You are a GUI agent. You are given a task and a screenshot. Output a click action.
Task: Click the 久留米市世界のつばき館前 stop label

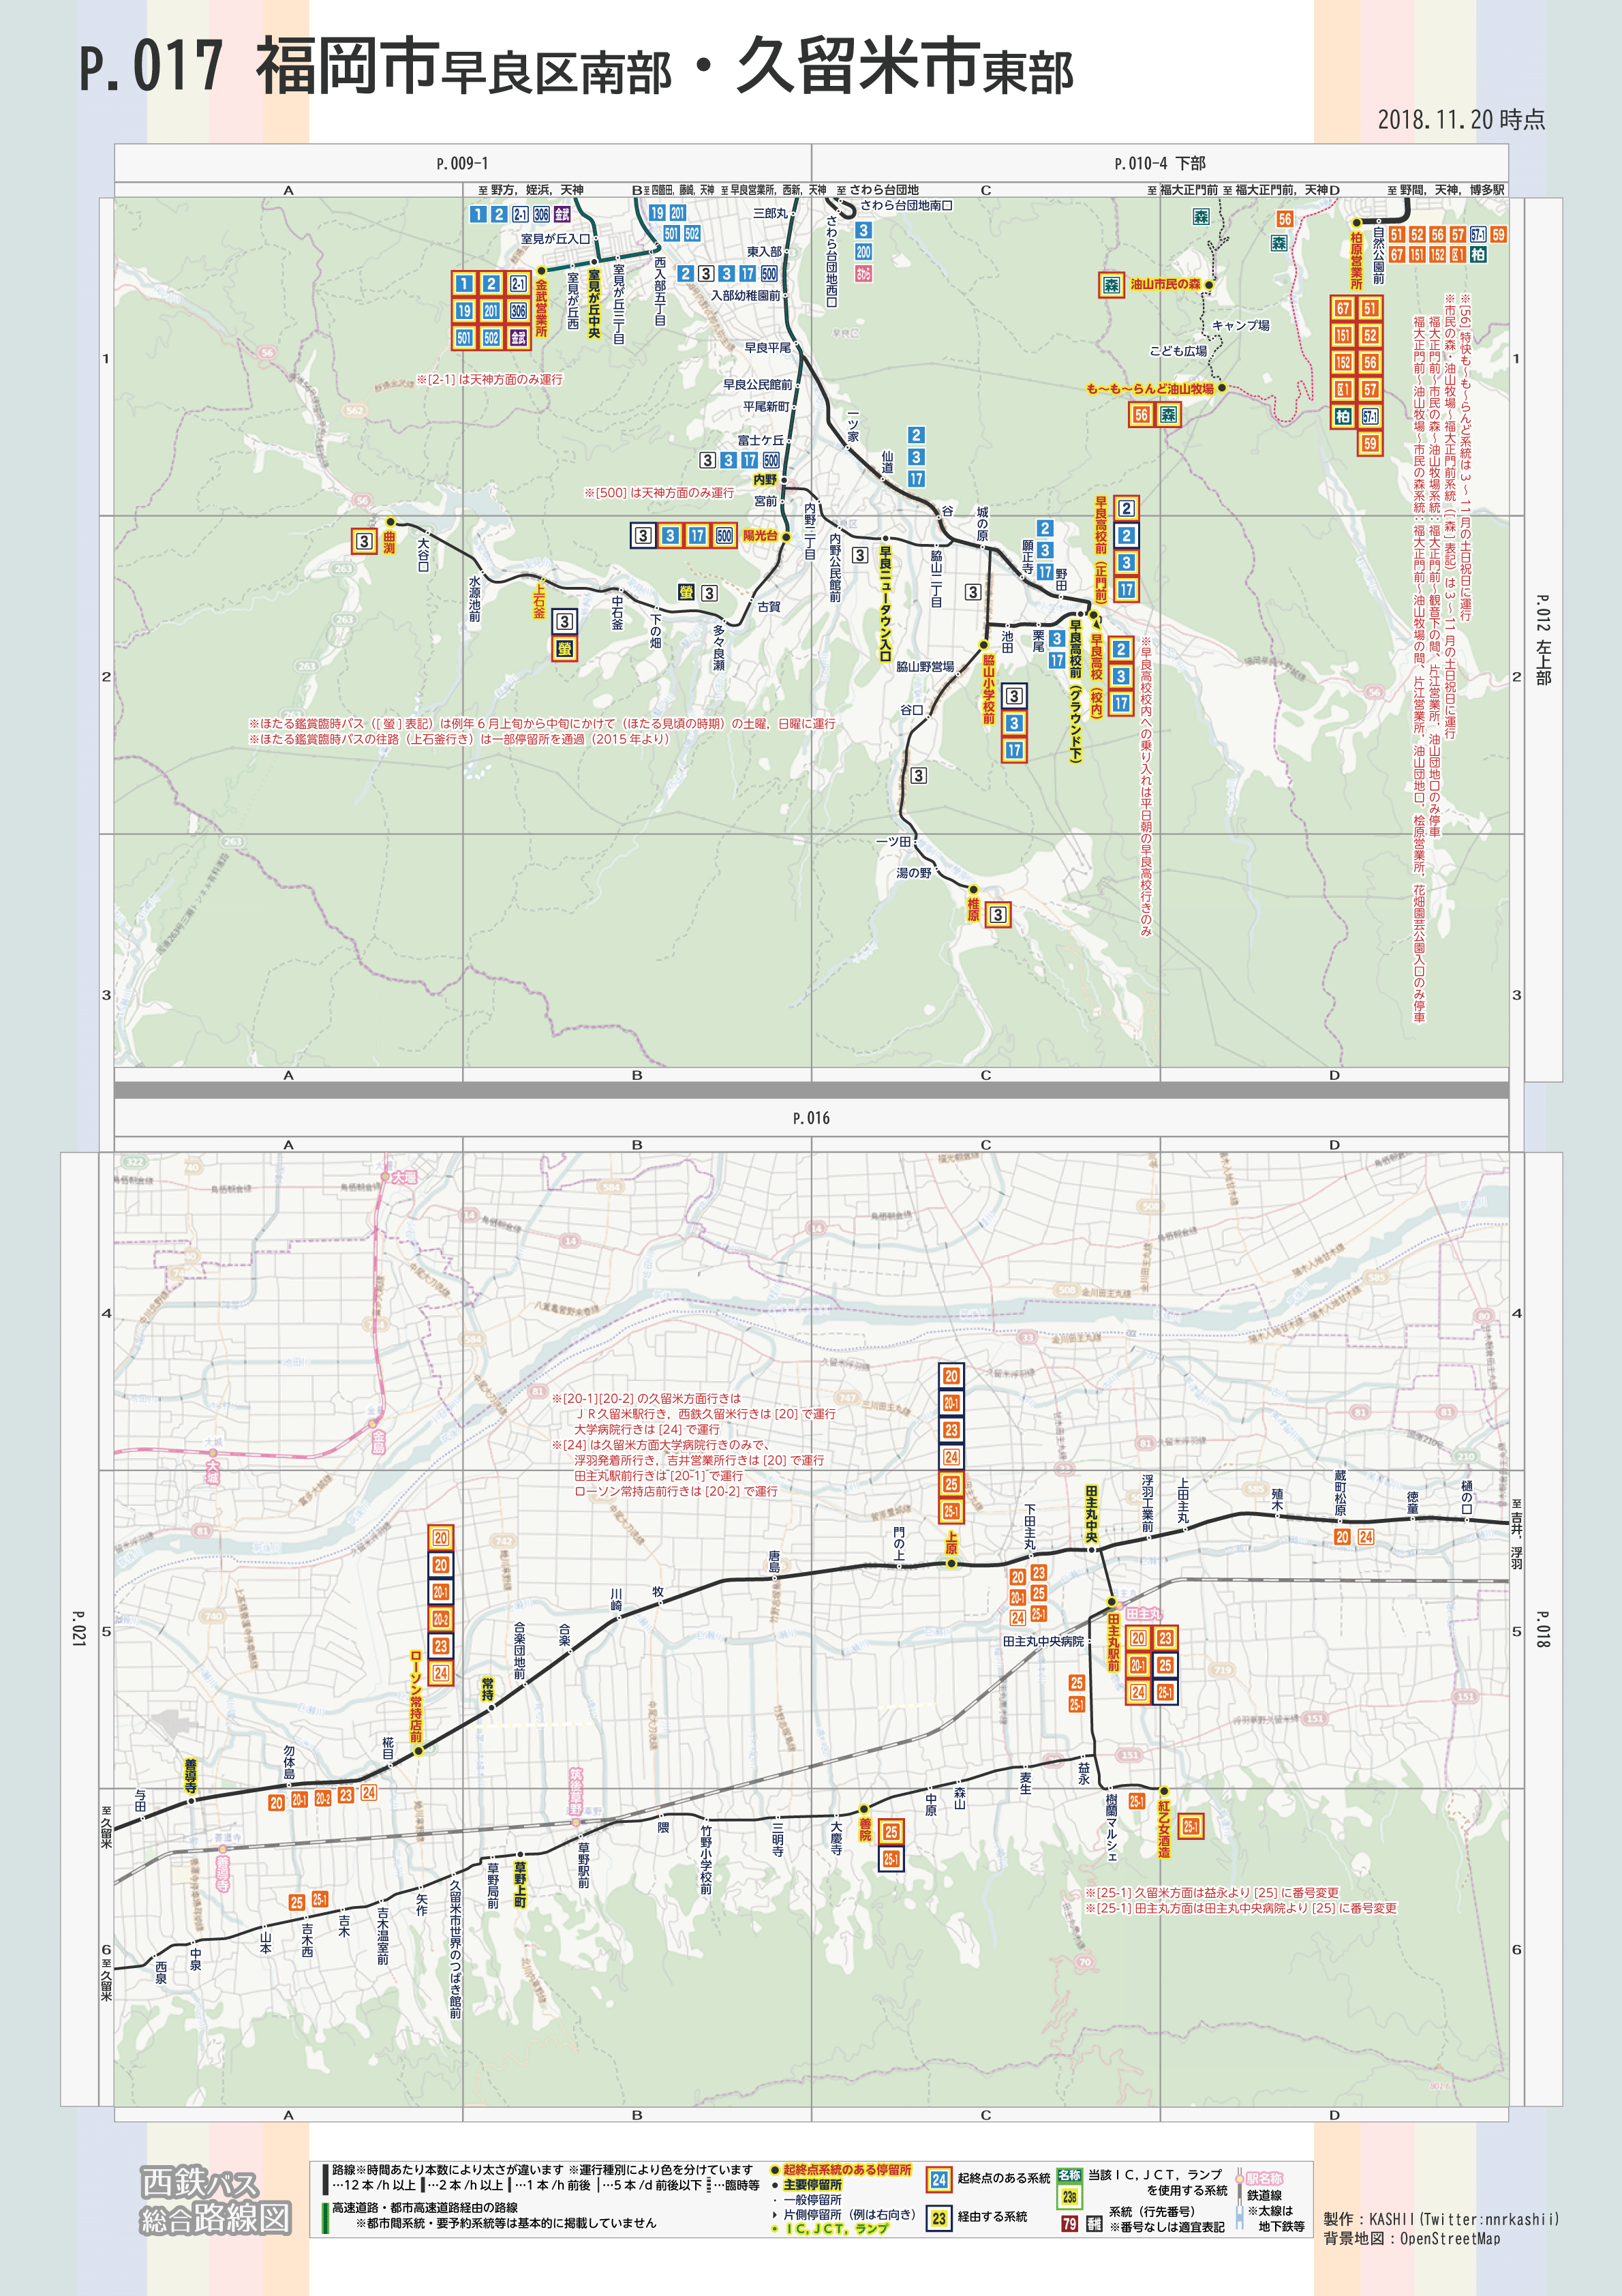(x=455, y=1949)
